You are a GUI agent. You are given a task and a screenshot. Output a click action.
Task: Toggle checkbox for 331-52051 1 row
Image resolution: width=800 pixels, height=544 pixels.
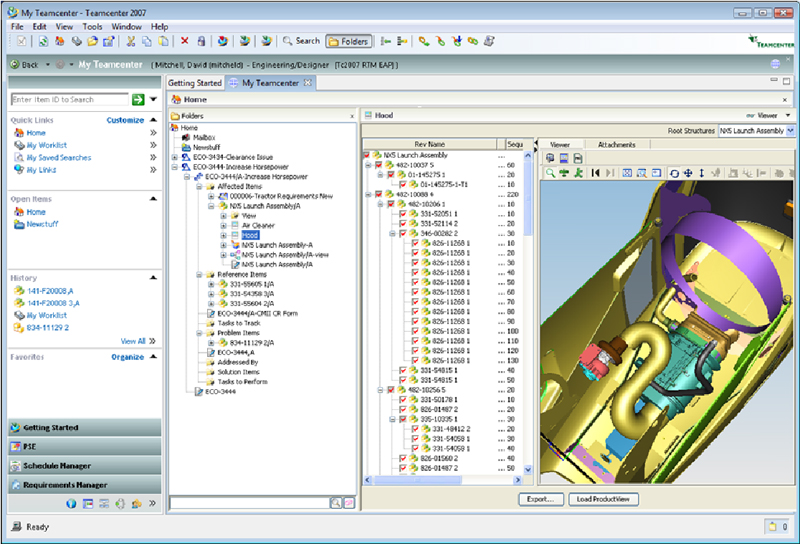tap(403, 214)
